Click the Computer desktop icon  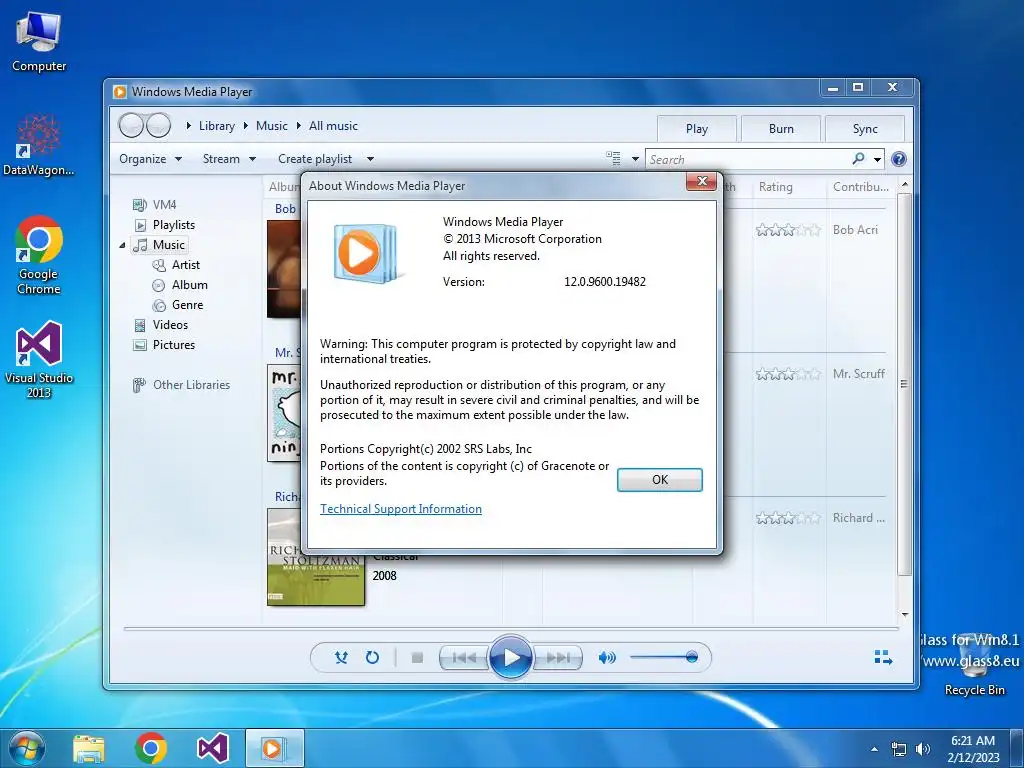[39, 42]
